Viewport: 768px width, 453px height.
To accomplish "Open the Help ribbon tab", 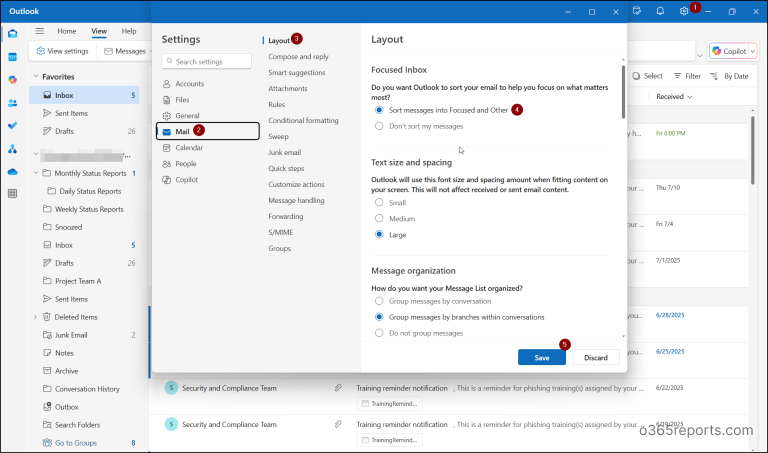I will pyautogui.click(x=129, y=31).
